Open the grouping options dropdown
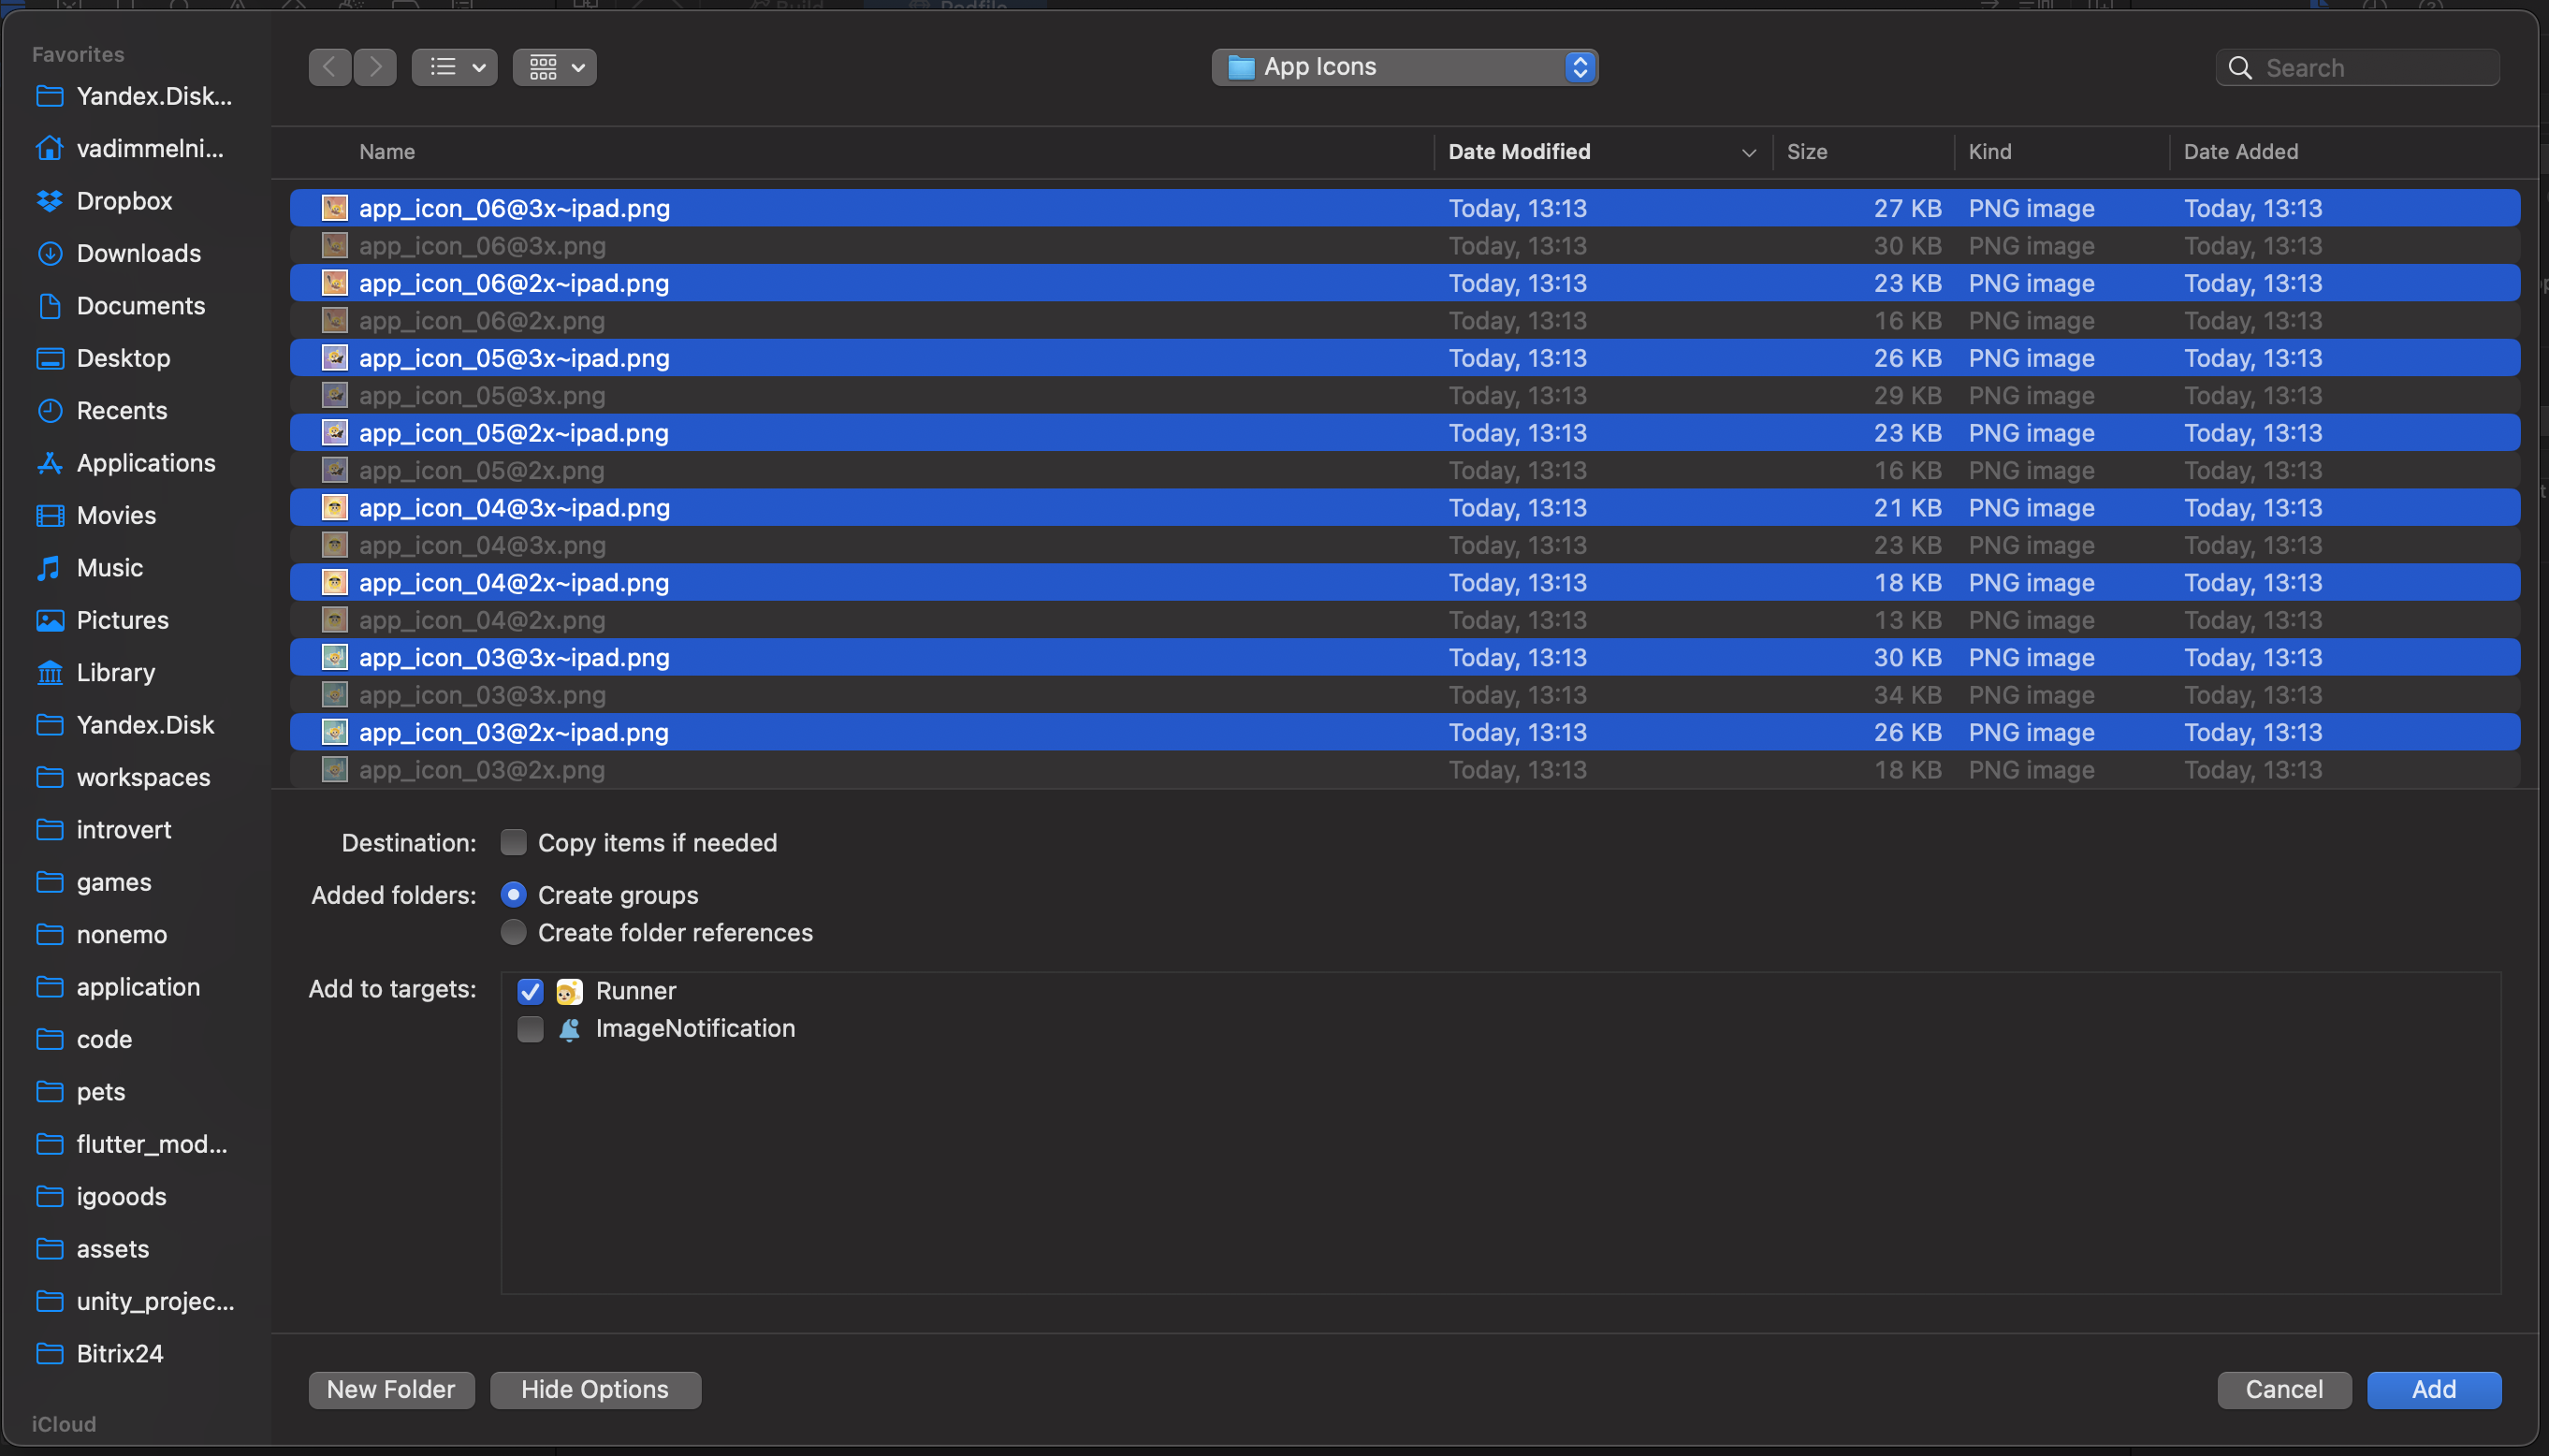This screenshot has width=2549, height=1456. pyautogui.click(x=555, y=67)
